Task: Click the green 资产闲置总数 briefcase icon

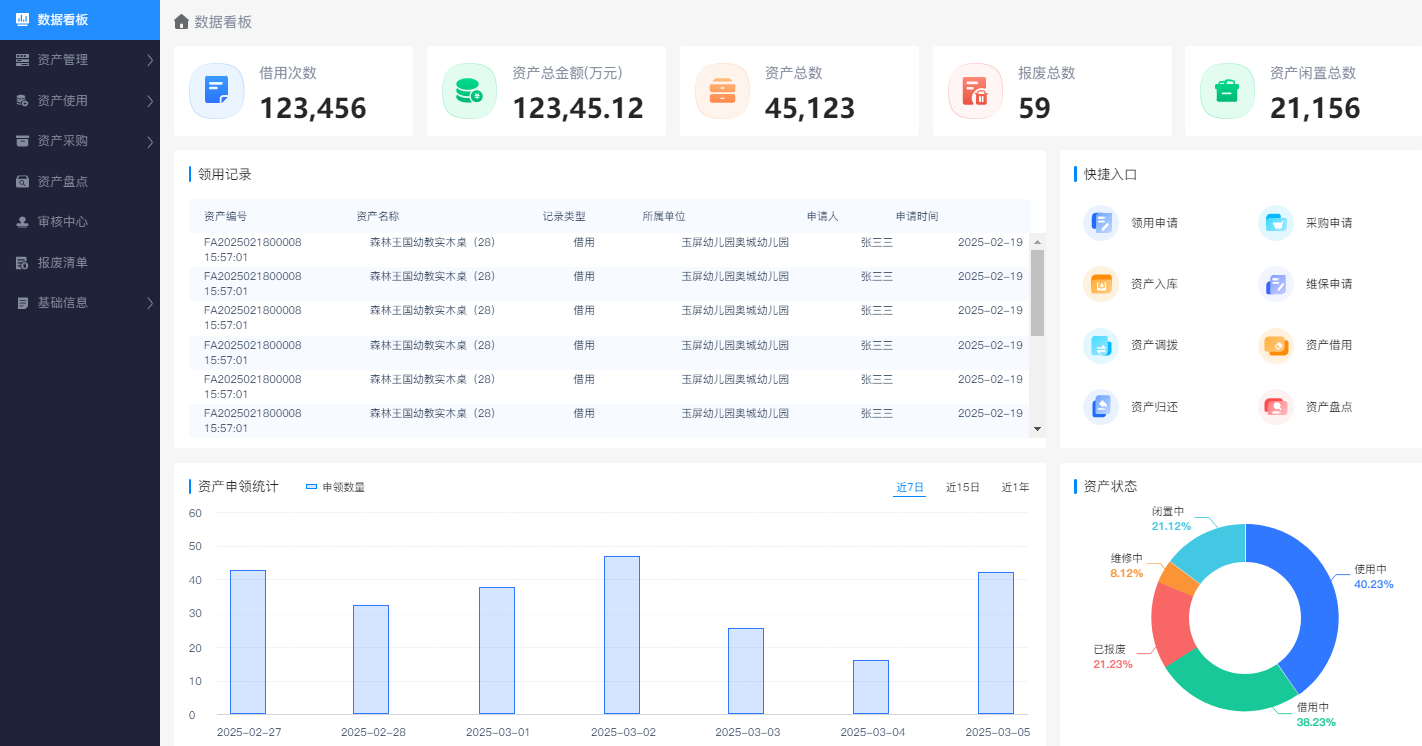Action: point(1227,91)
